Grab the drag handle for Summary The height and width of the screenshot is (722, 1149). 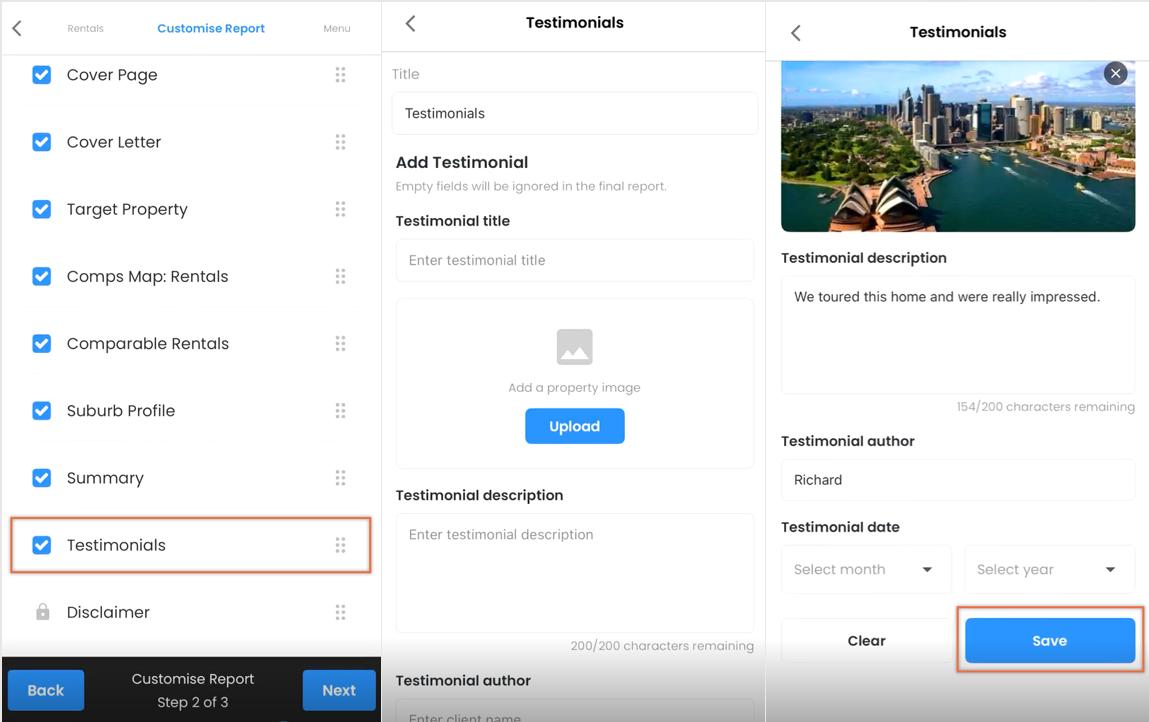(x=340, y=478)
